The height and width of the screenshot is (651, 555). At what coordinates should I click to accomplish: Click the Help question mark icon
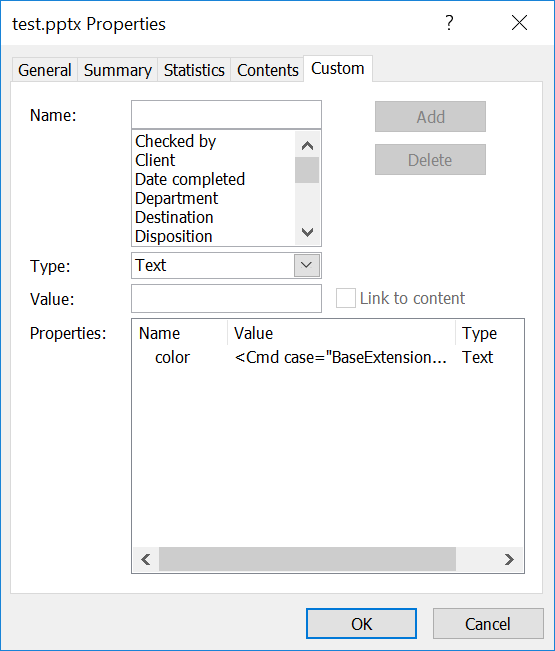(x=449, y=23)
